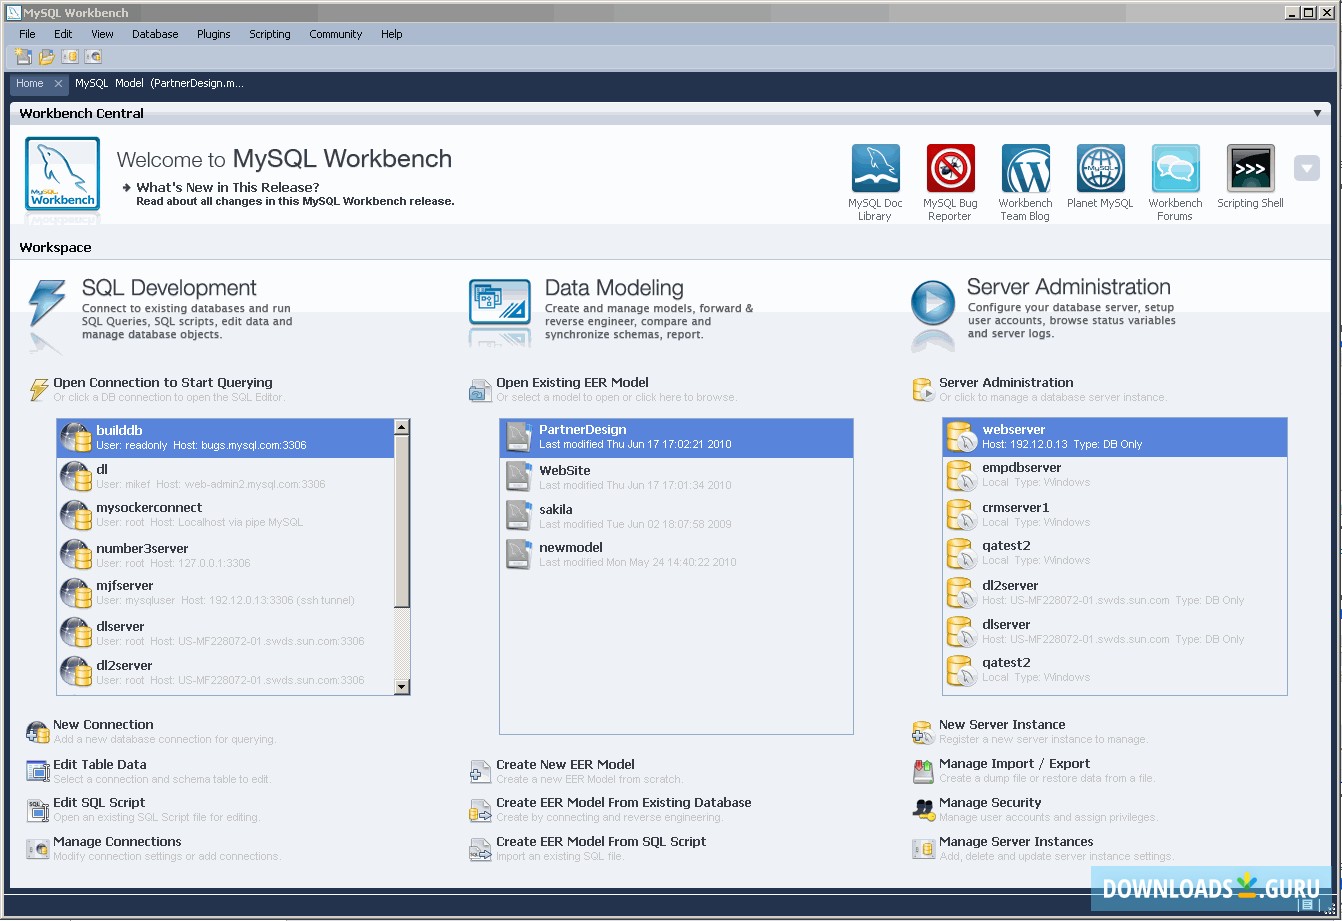Click the Edit SQL Script icon
Viewport: 1342px width, 921px height.
[x=37, y=809]
